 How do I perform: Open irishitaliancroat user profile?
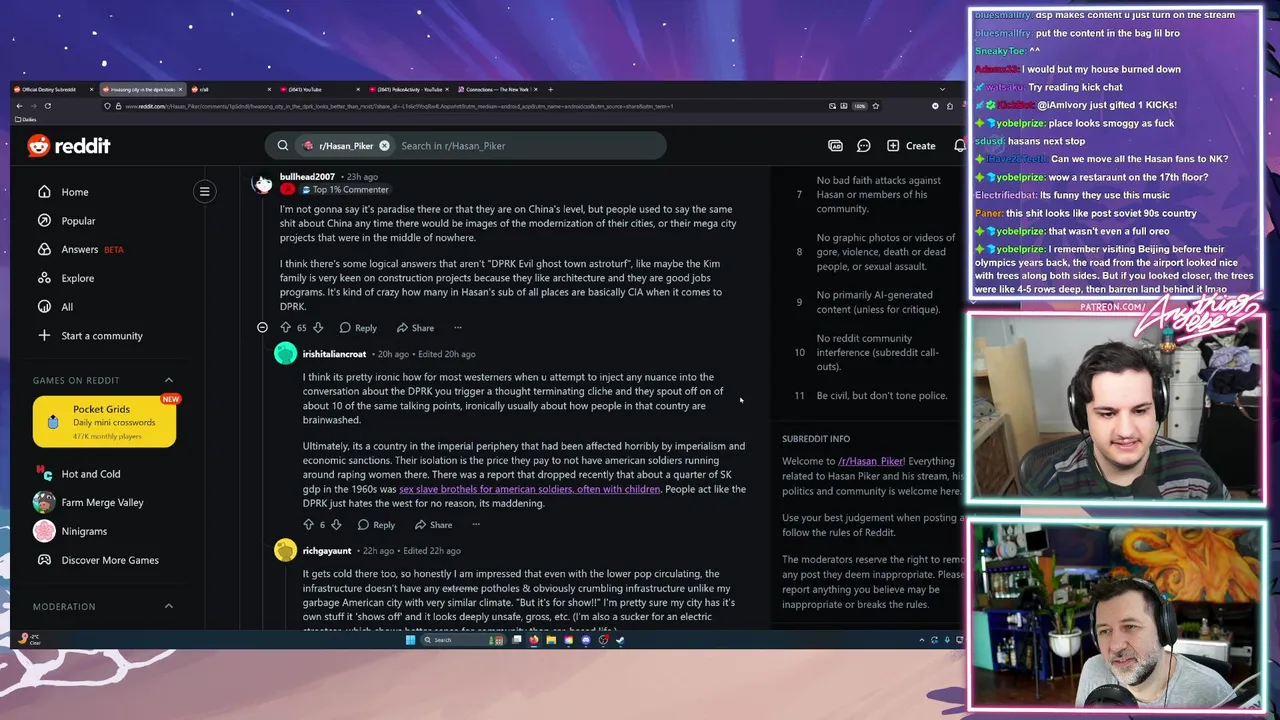pos(334,354)
